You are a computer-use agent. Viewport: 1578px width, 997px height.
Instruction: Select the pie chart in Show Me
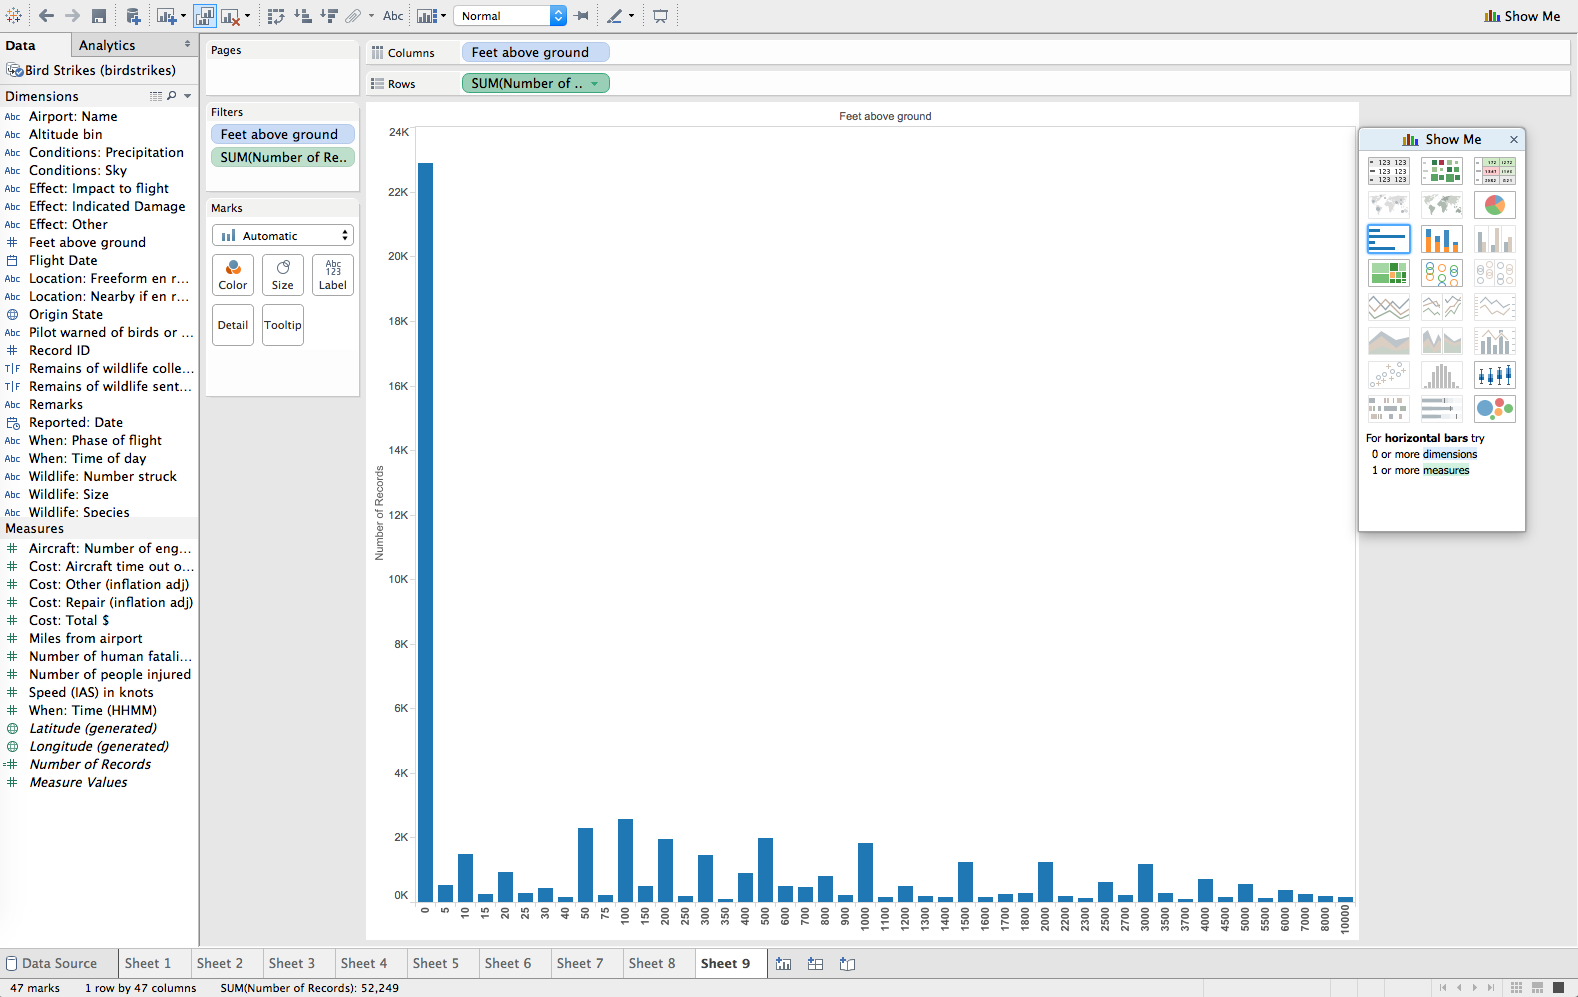coord(1494,205)
